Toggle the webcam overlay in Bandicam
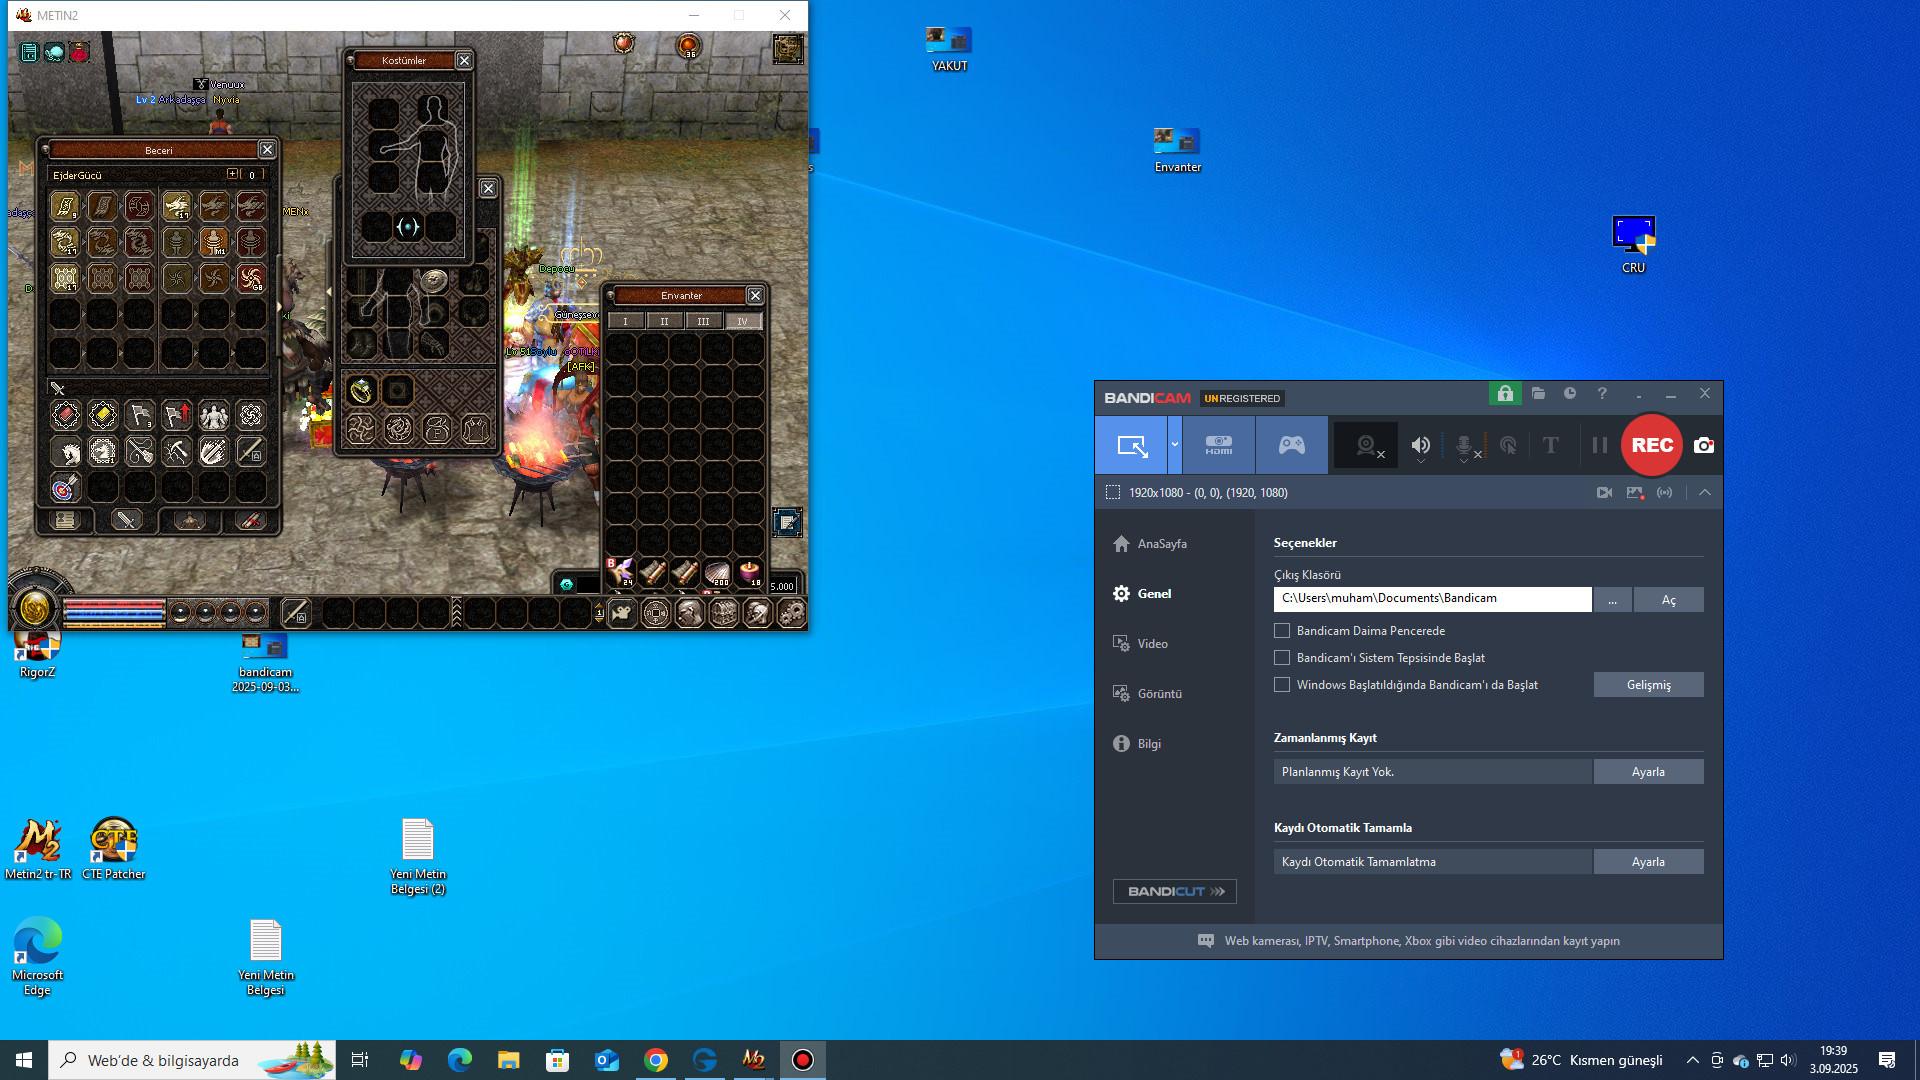This screenshot has width=1920, height=1080. (1366, 446)
